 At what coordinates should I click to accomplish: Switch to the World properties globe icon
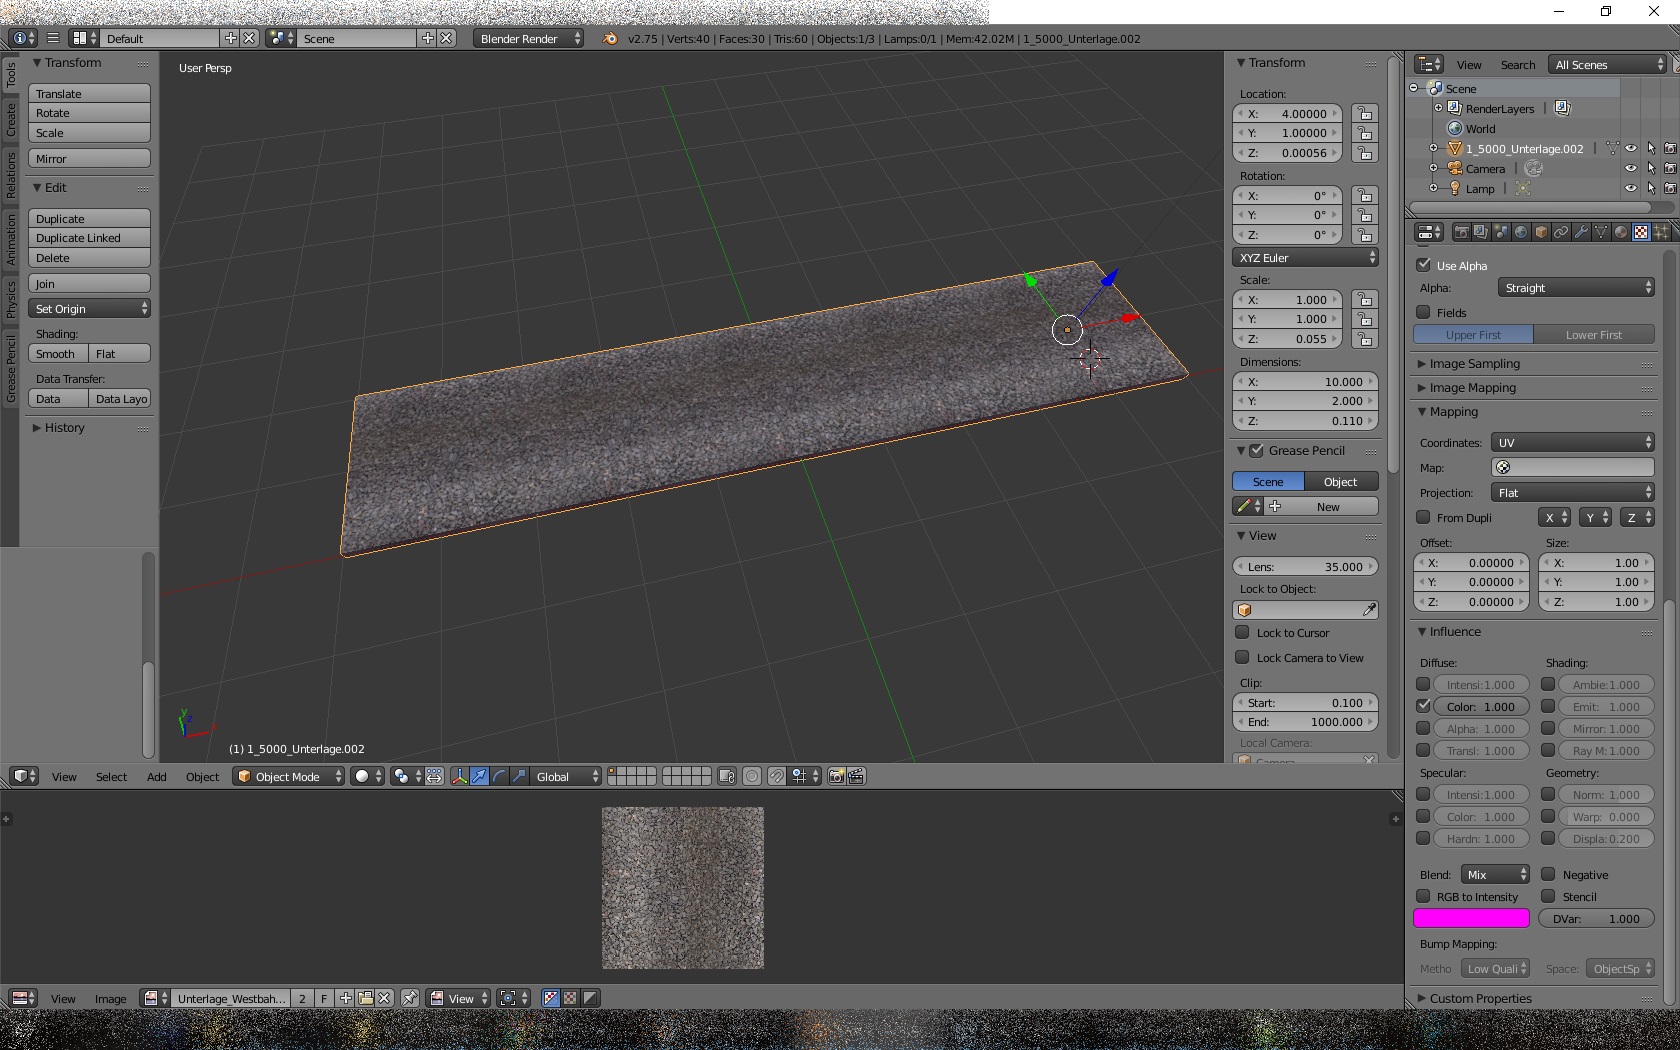tap(1521, 232)
